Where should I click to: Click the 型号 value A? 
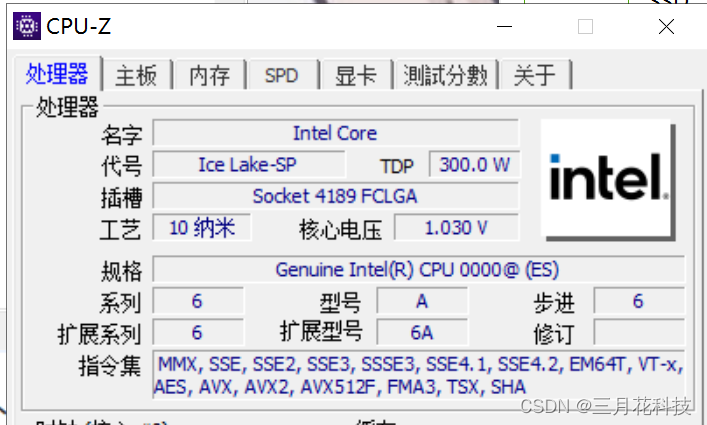pos(422,301)
